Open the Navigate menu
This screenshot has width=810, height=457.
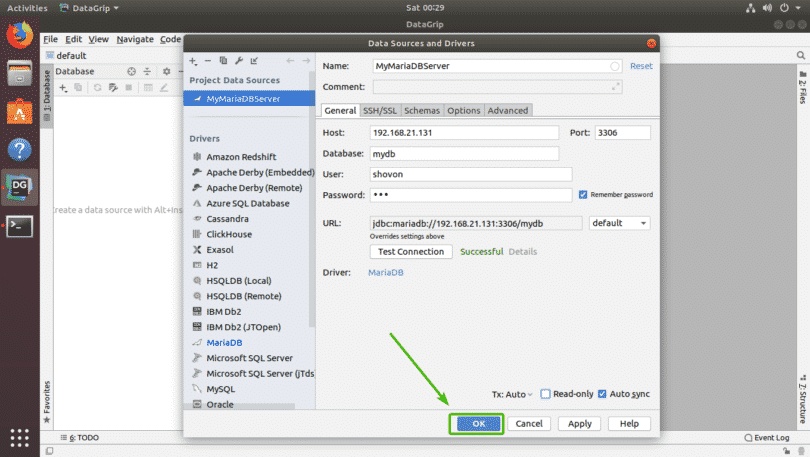click(135, 39)
